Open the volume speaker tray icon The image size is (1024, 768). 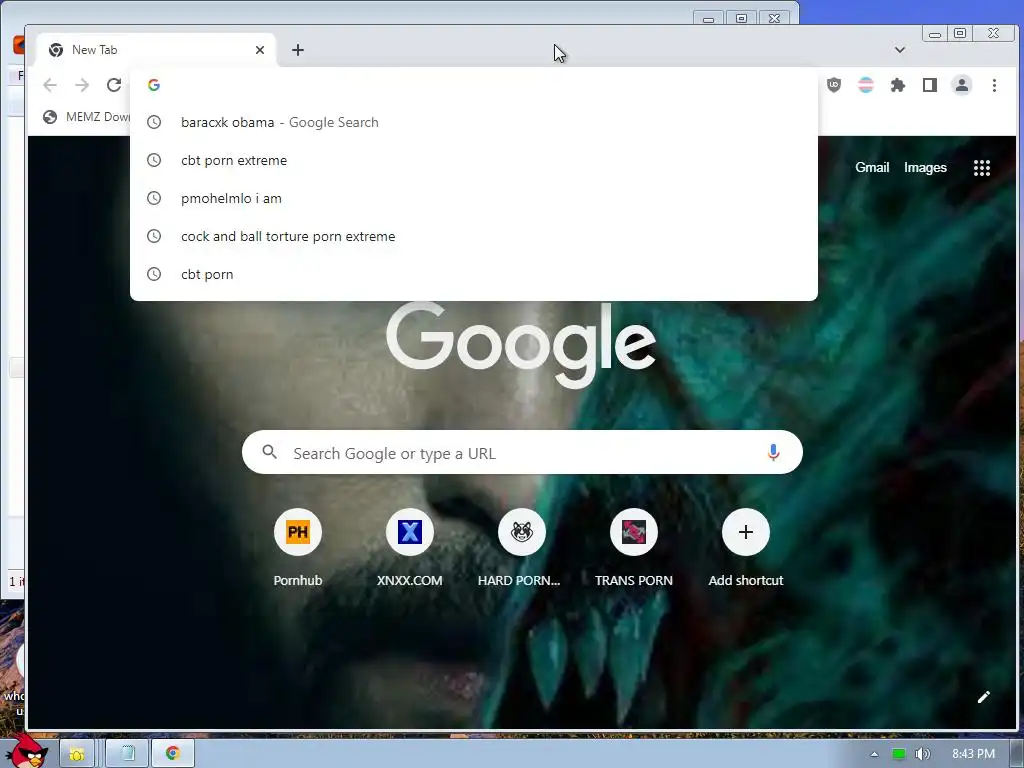(922, 754)
